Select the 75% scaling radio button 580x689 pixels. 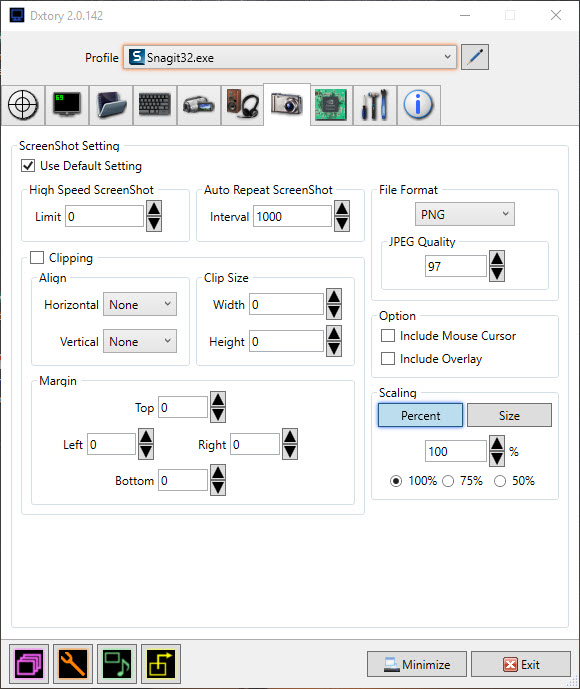tap(448, 481)
